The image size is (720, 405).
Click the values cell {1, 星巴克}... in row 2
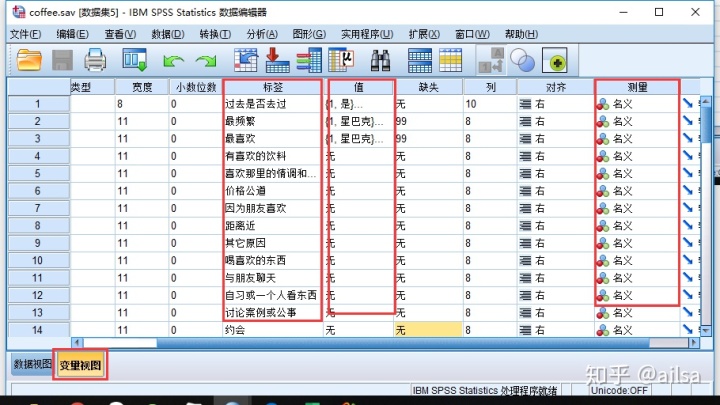pyautogui.click(x=359, y=122)
